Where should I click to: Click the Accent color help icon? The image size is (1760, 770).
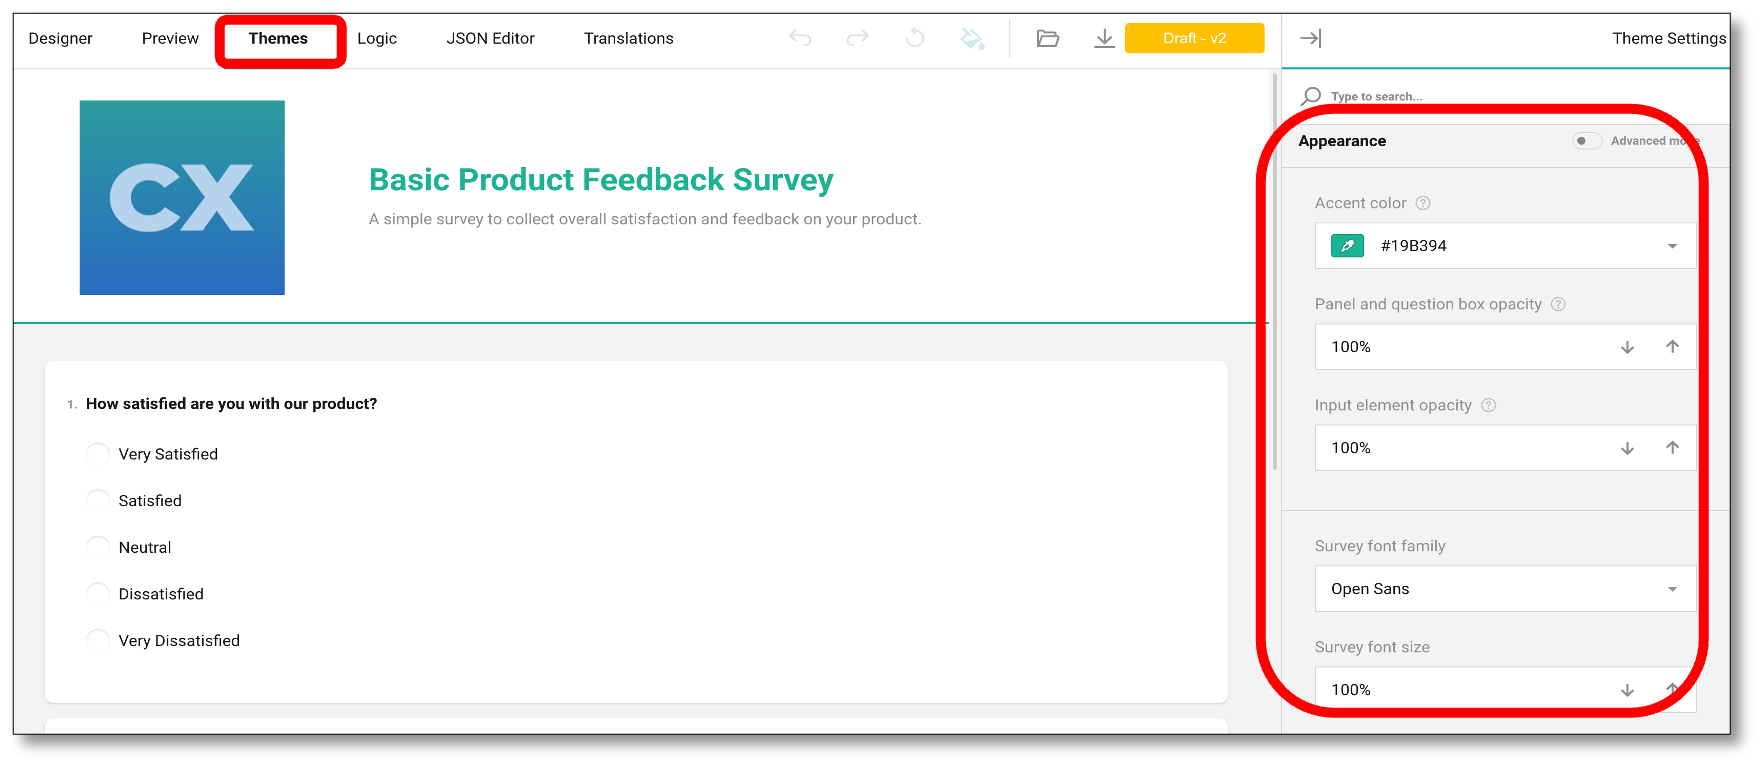[1423, 203]
